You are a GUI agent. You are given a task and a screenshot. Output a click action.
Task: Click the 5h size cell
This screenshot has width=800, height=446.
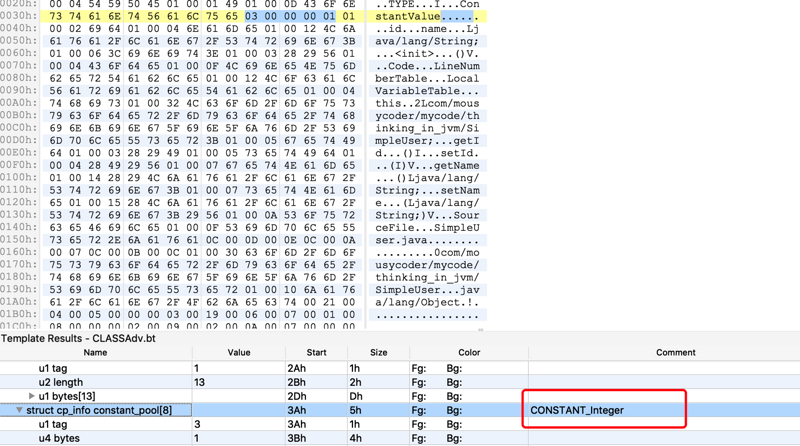(x=355, y=410)
